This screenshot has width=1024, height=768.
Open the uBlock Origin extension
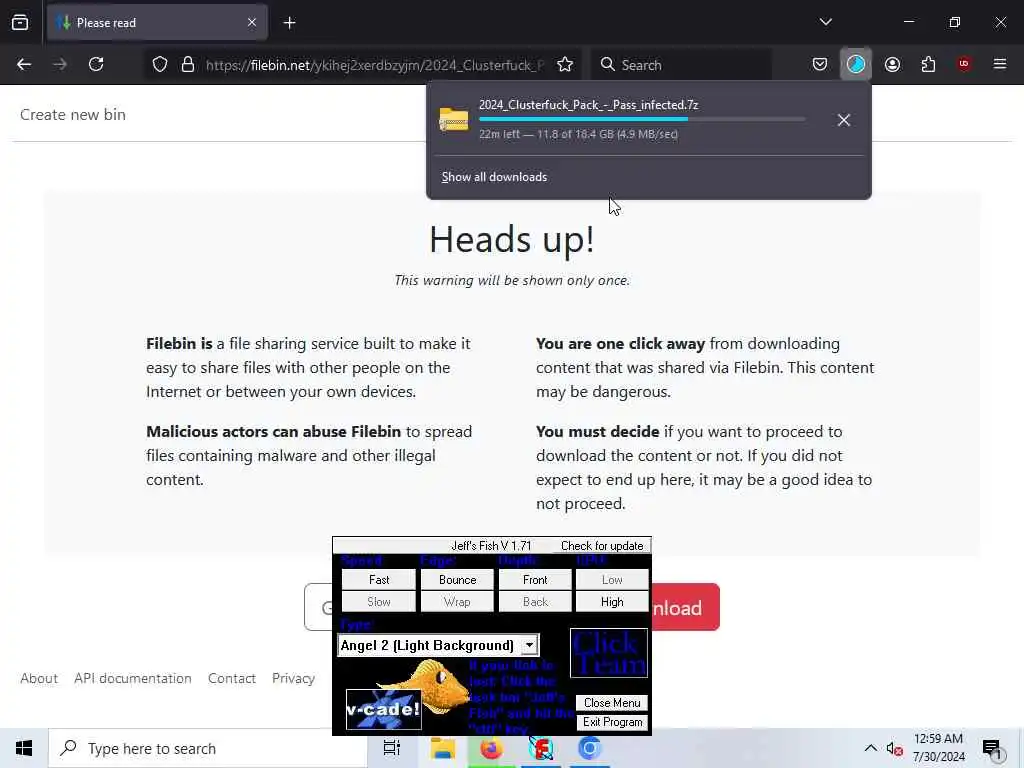coord(964,64)
